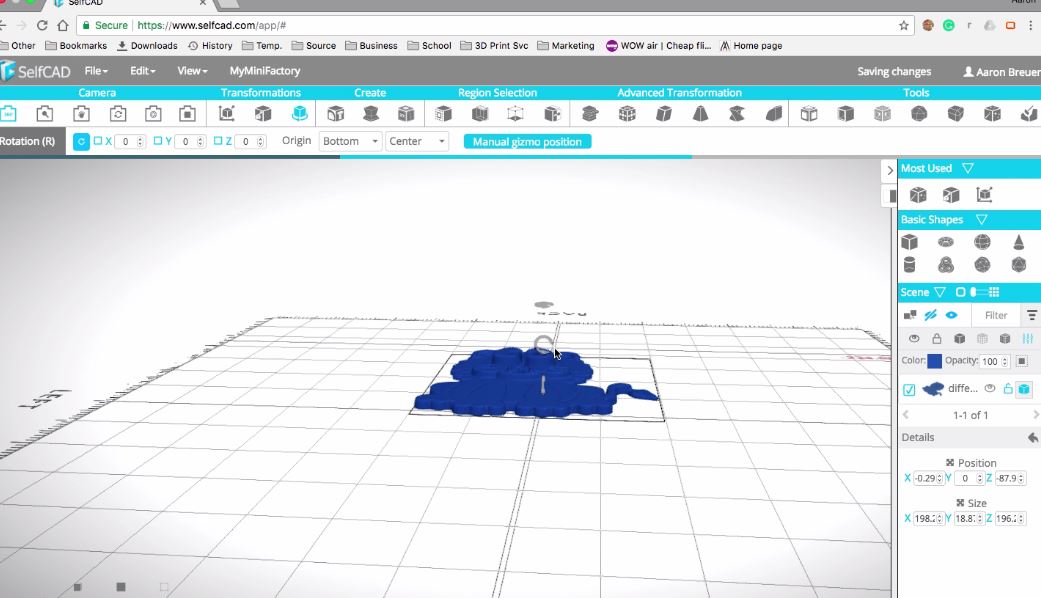Image resolution: width=1041 pixels, height=598 pixels.
Task: Open MyMiniFactory menu item
Action: pyautogui.click(x=265, y=70)
